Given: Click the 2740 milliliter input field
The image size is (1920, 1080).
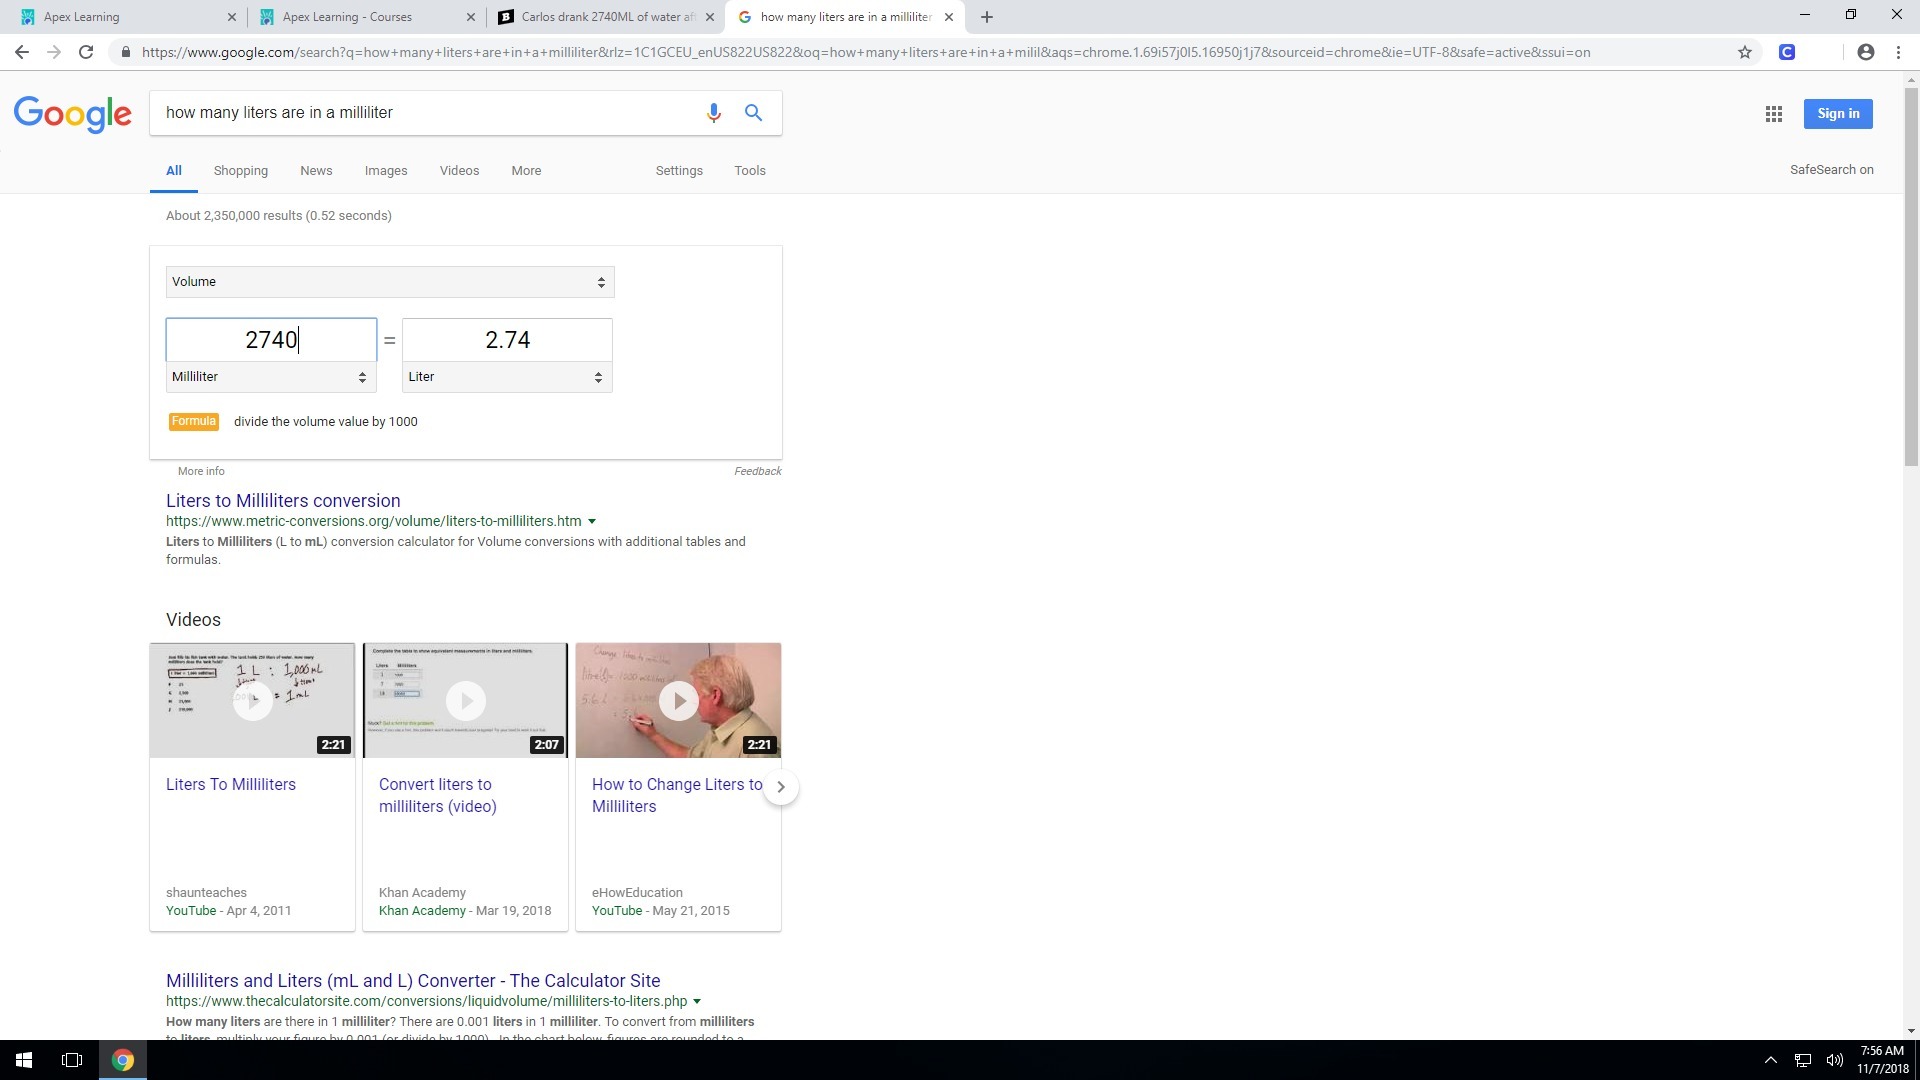Looking at the screenshot, I should point(271,340).
